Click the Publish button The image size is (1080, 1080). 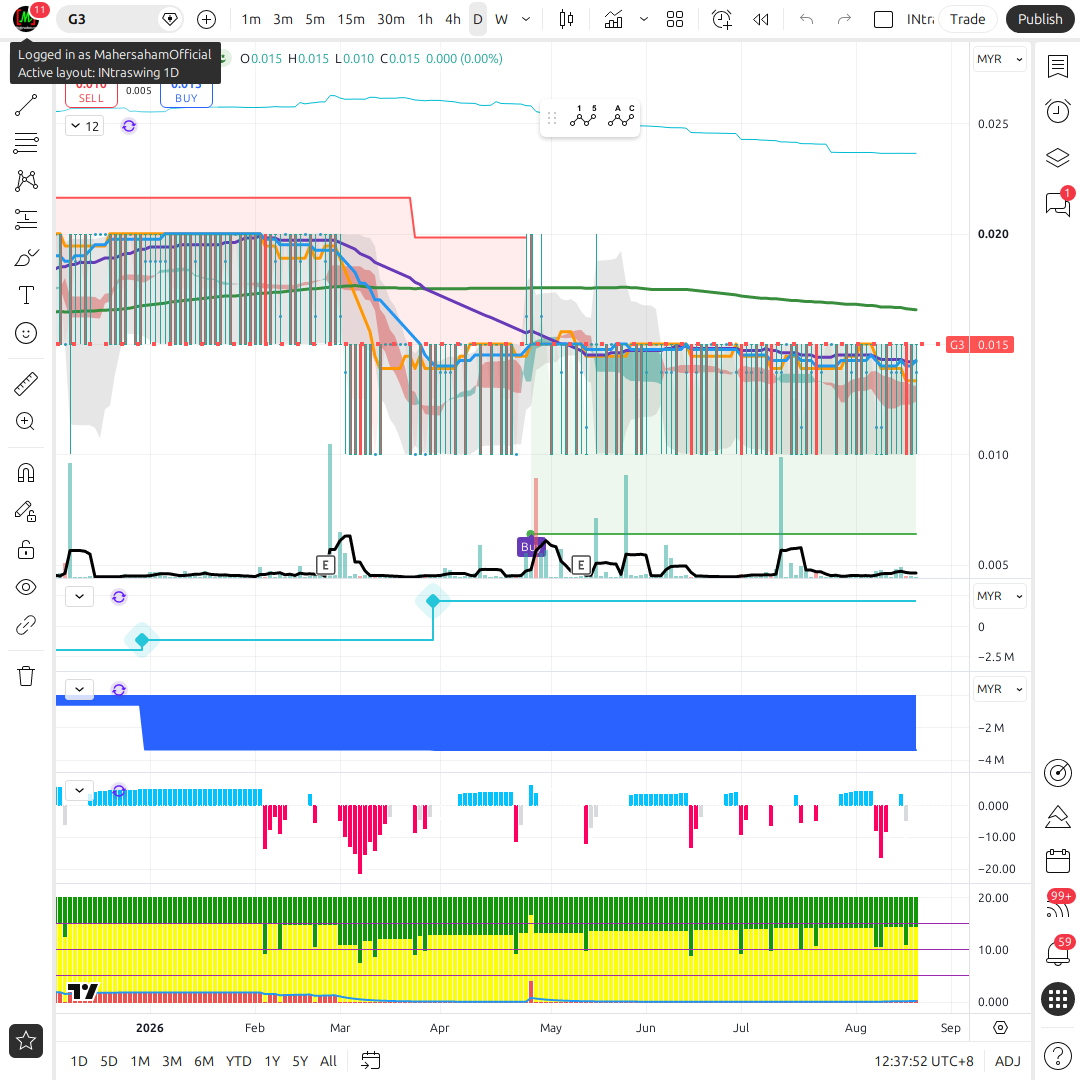1039,19
